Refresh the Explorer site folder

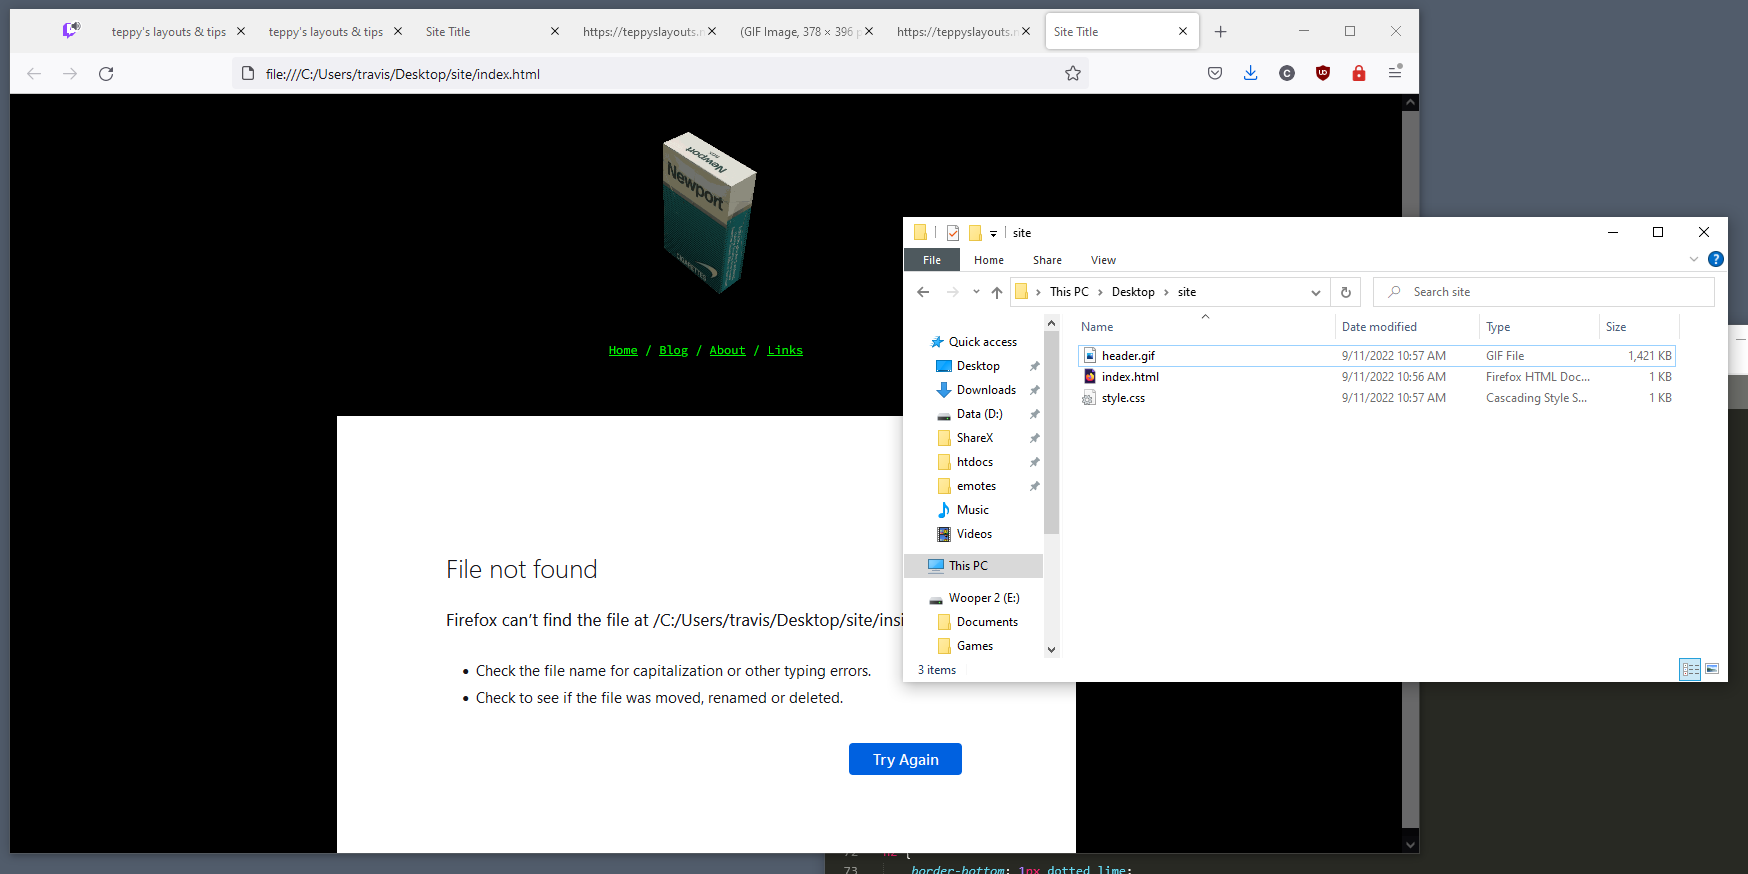click(x=1346, y=292)
